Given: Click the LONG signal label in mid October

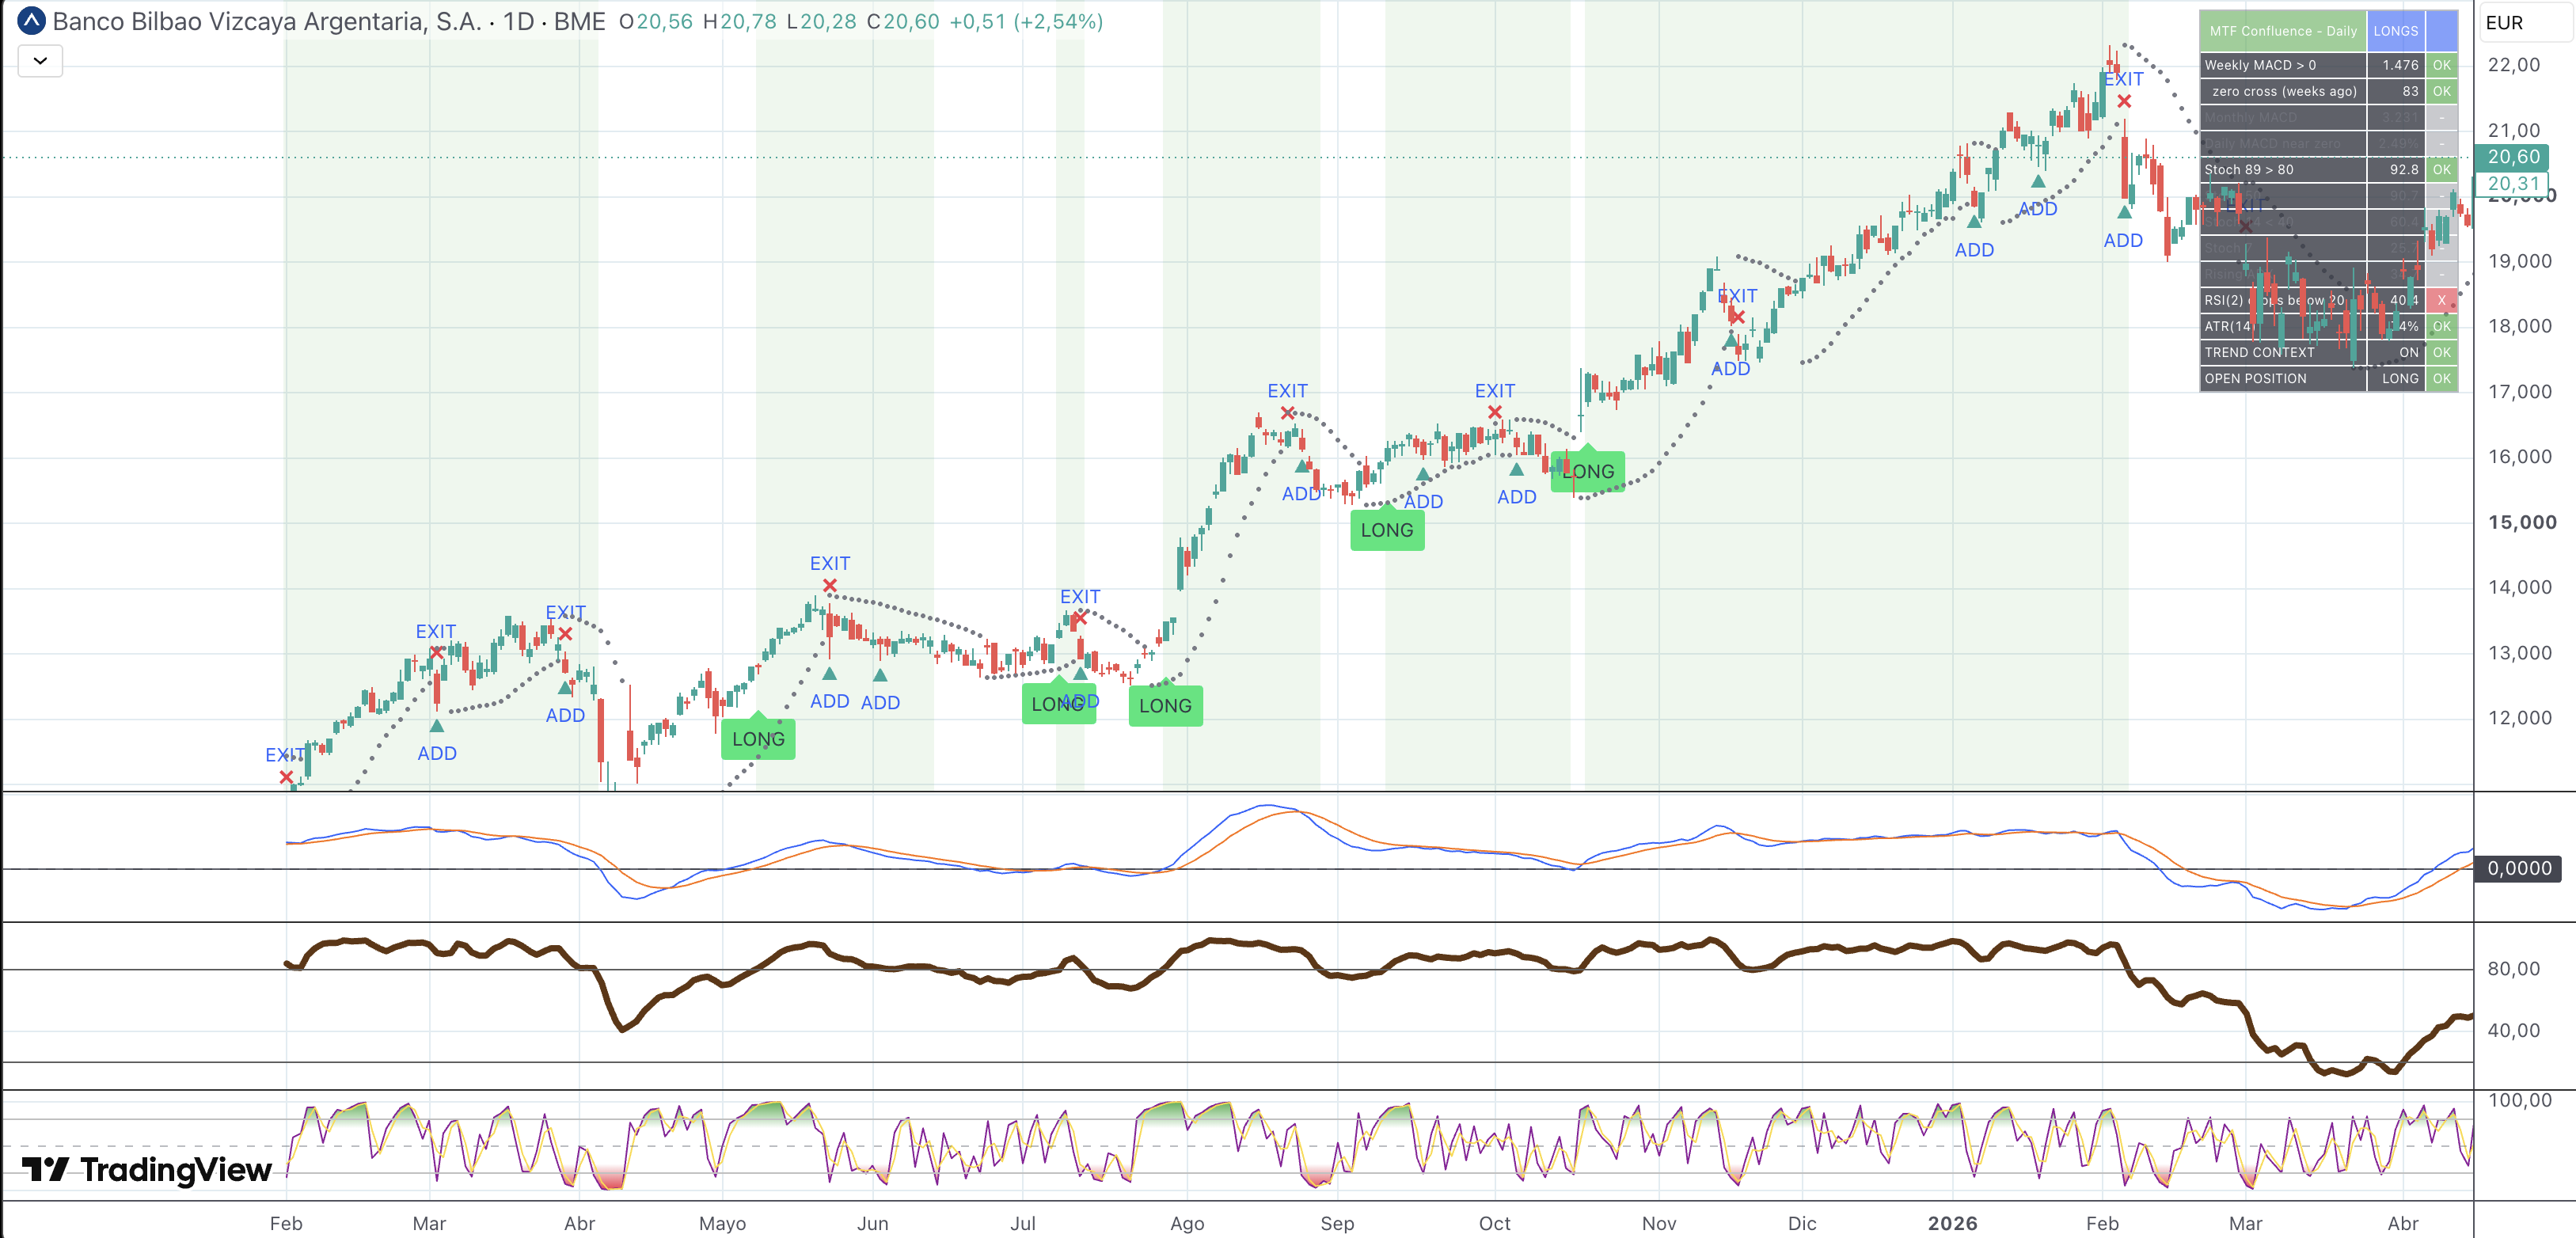Looking at the screenshot, I should tap(1588, 471).
